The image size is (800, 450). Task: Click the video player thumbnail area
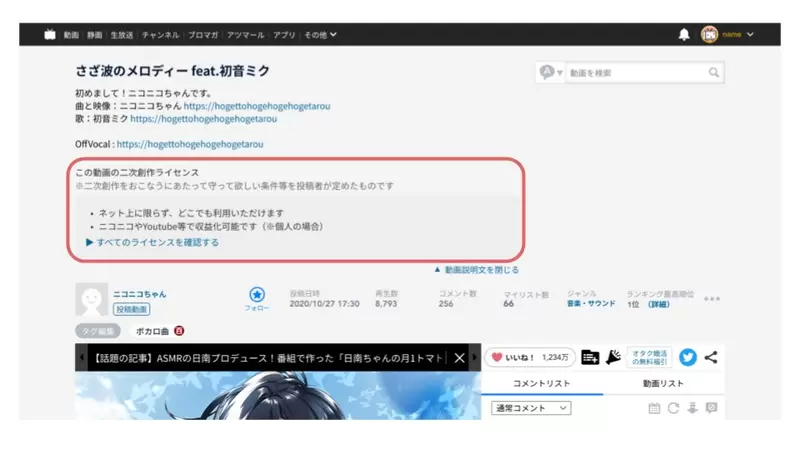pyautogui.click(x=278, y=396)
